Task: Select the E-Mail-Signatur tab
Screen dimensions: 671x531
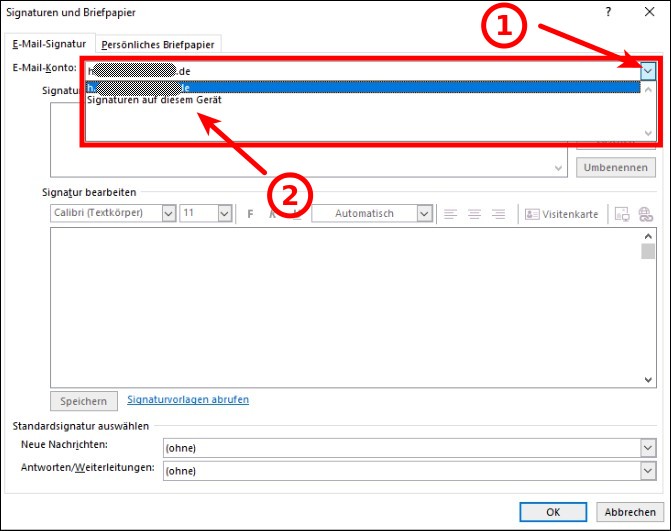Action: [49, 44]
